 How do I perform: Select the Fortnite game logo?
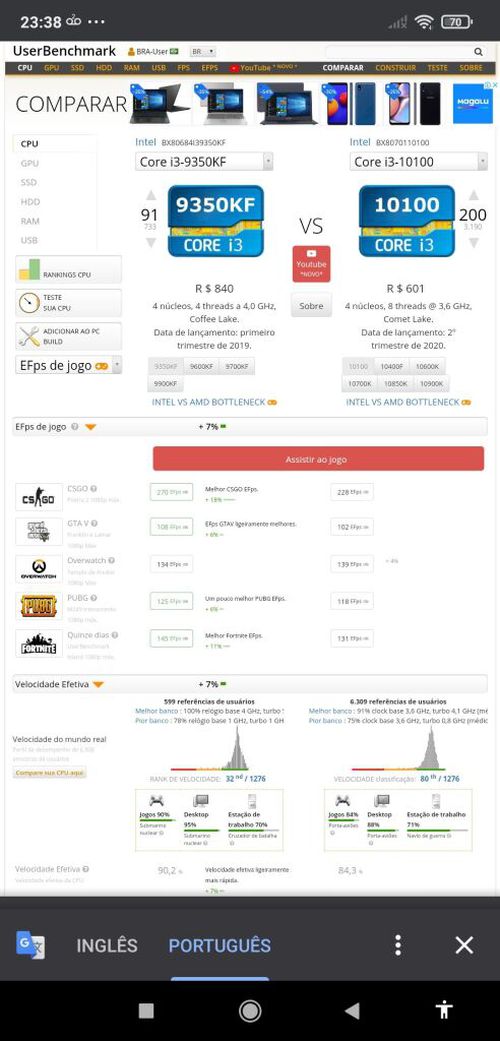click(39, 644)
